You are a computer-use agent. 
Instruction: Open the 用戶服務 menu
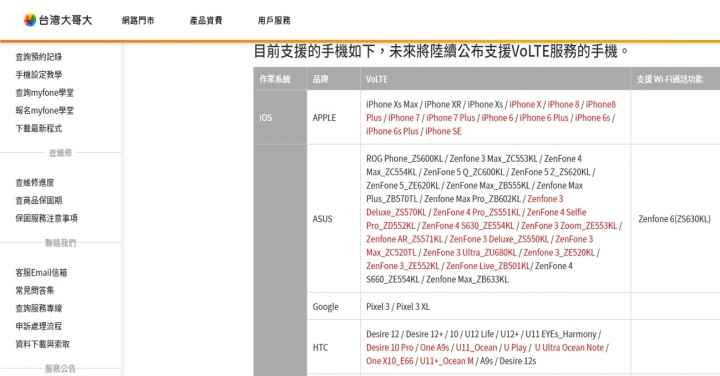click(x=274, y=20)
